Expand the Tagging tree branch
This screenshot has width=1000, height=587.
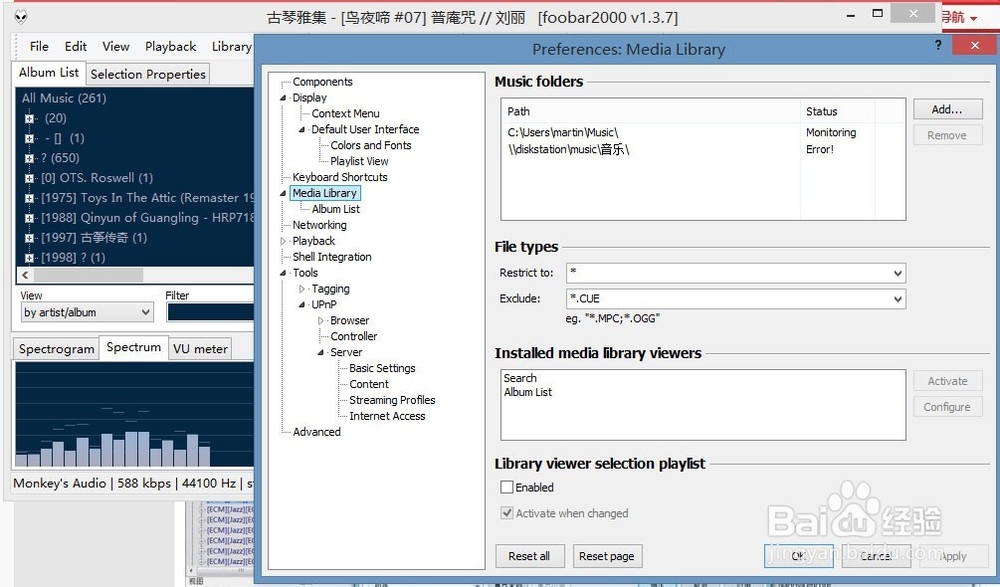click(302, 289)
